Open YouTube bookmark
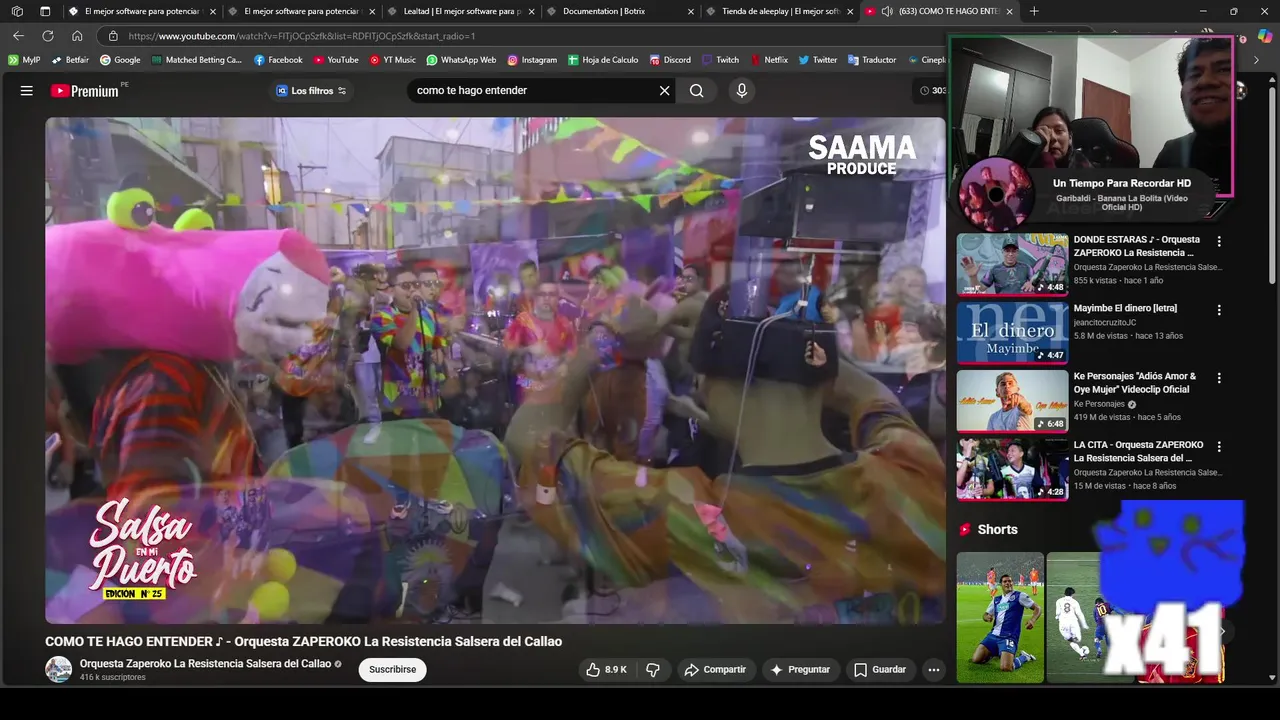 (336, 60)
